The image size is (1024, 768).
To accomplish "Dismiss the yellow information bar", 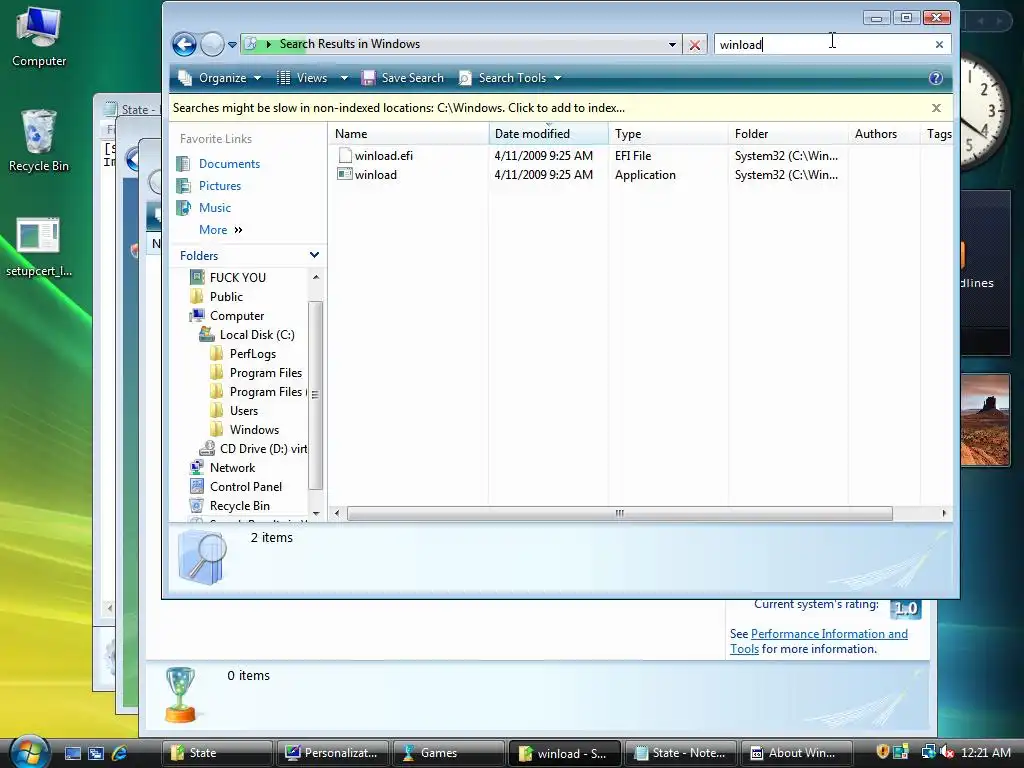I will click(x=936, y=108).
